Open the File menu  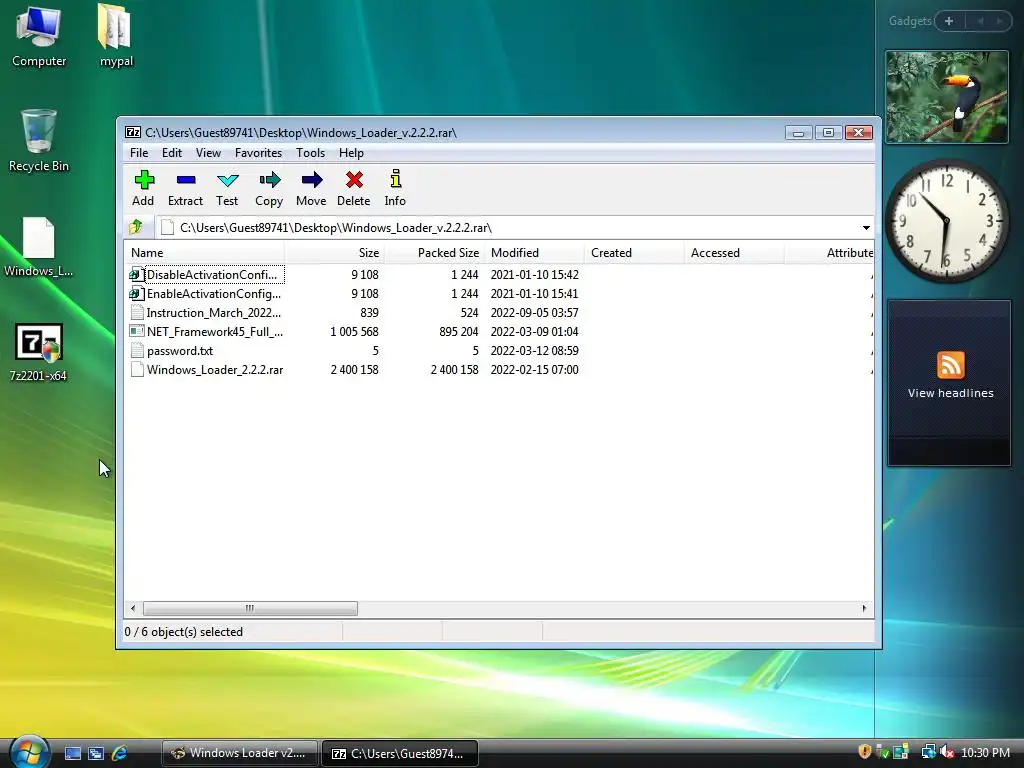point(139,153)
